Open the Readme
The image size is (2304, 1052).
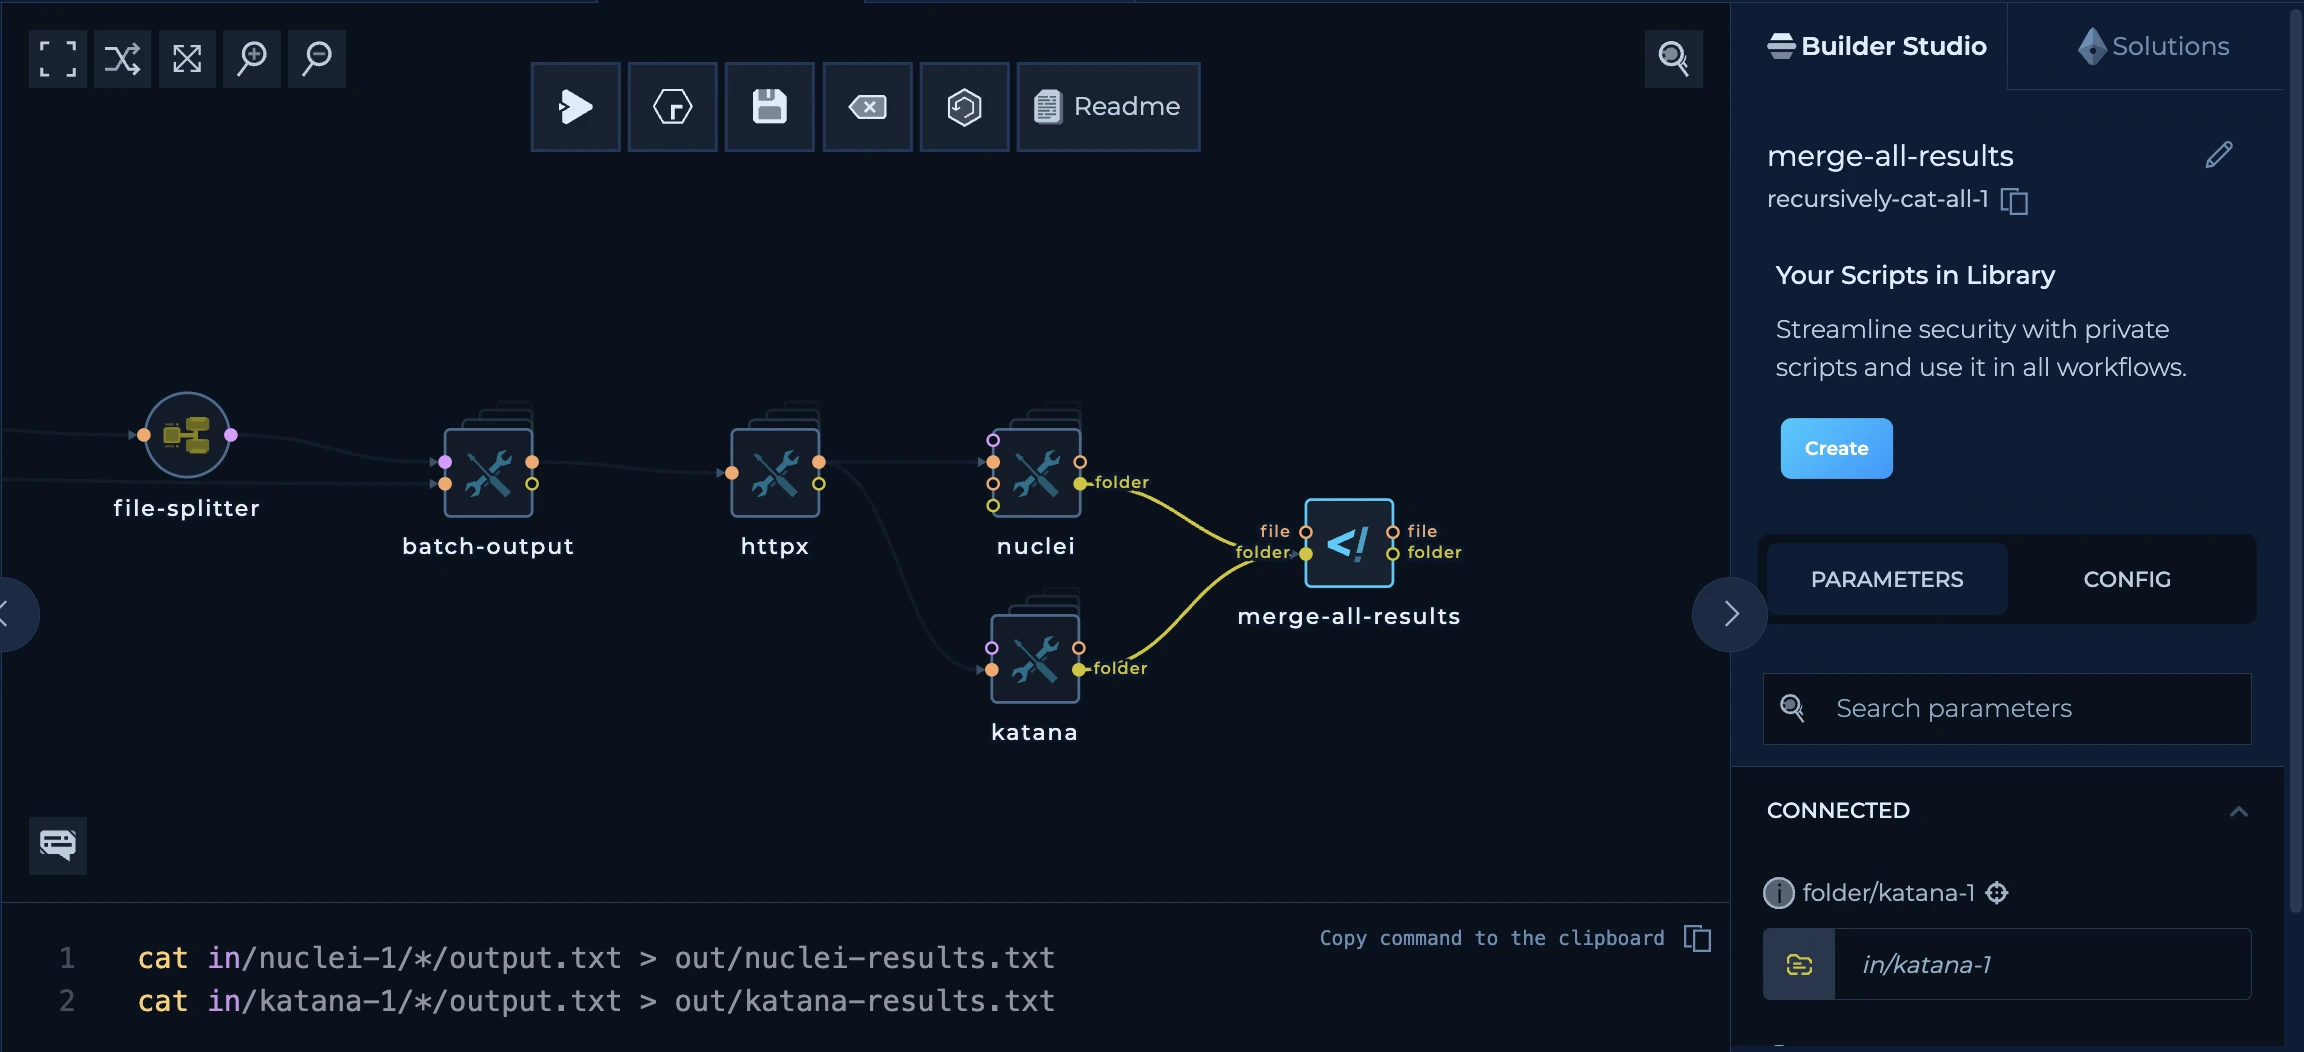(x=1108, y=107)
